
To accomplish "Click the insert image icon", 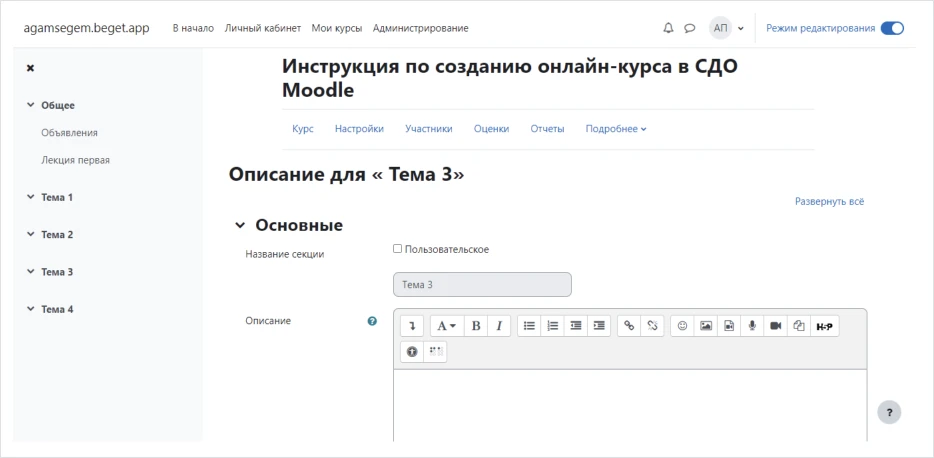I will [x=706, y=326].
